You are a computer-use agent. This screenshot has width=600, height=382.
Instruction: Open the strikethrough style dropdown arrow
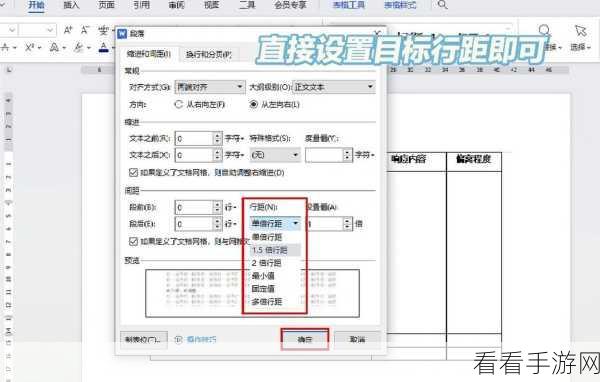click(15, 48)
